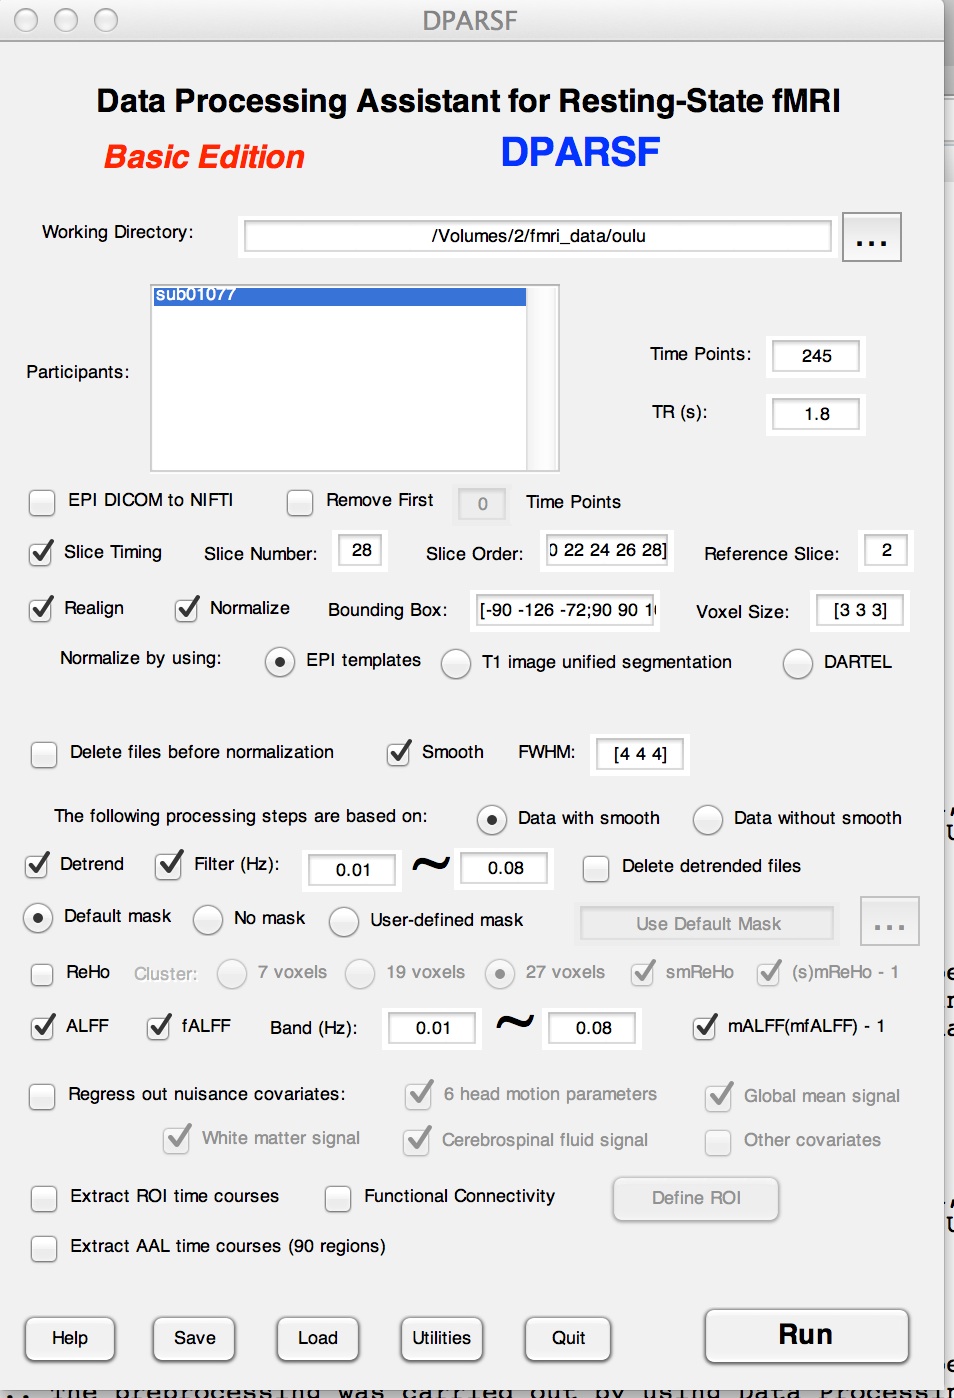
Task: Toggle the fALFF checkbox
Action: click(x=159, y=1027)
